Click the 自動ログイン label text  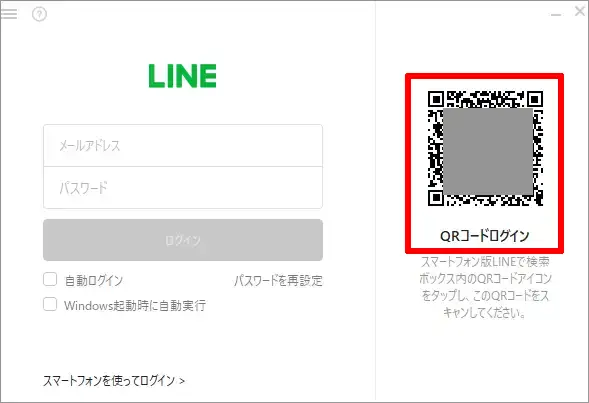tap(94, 281)
